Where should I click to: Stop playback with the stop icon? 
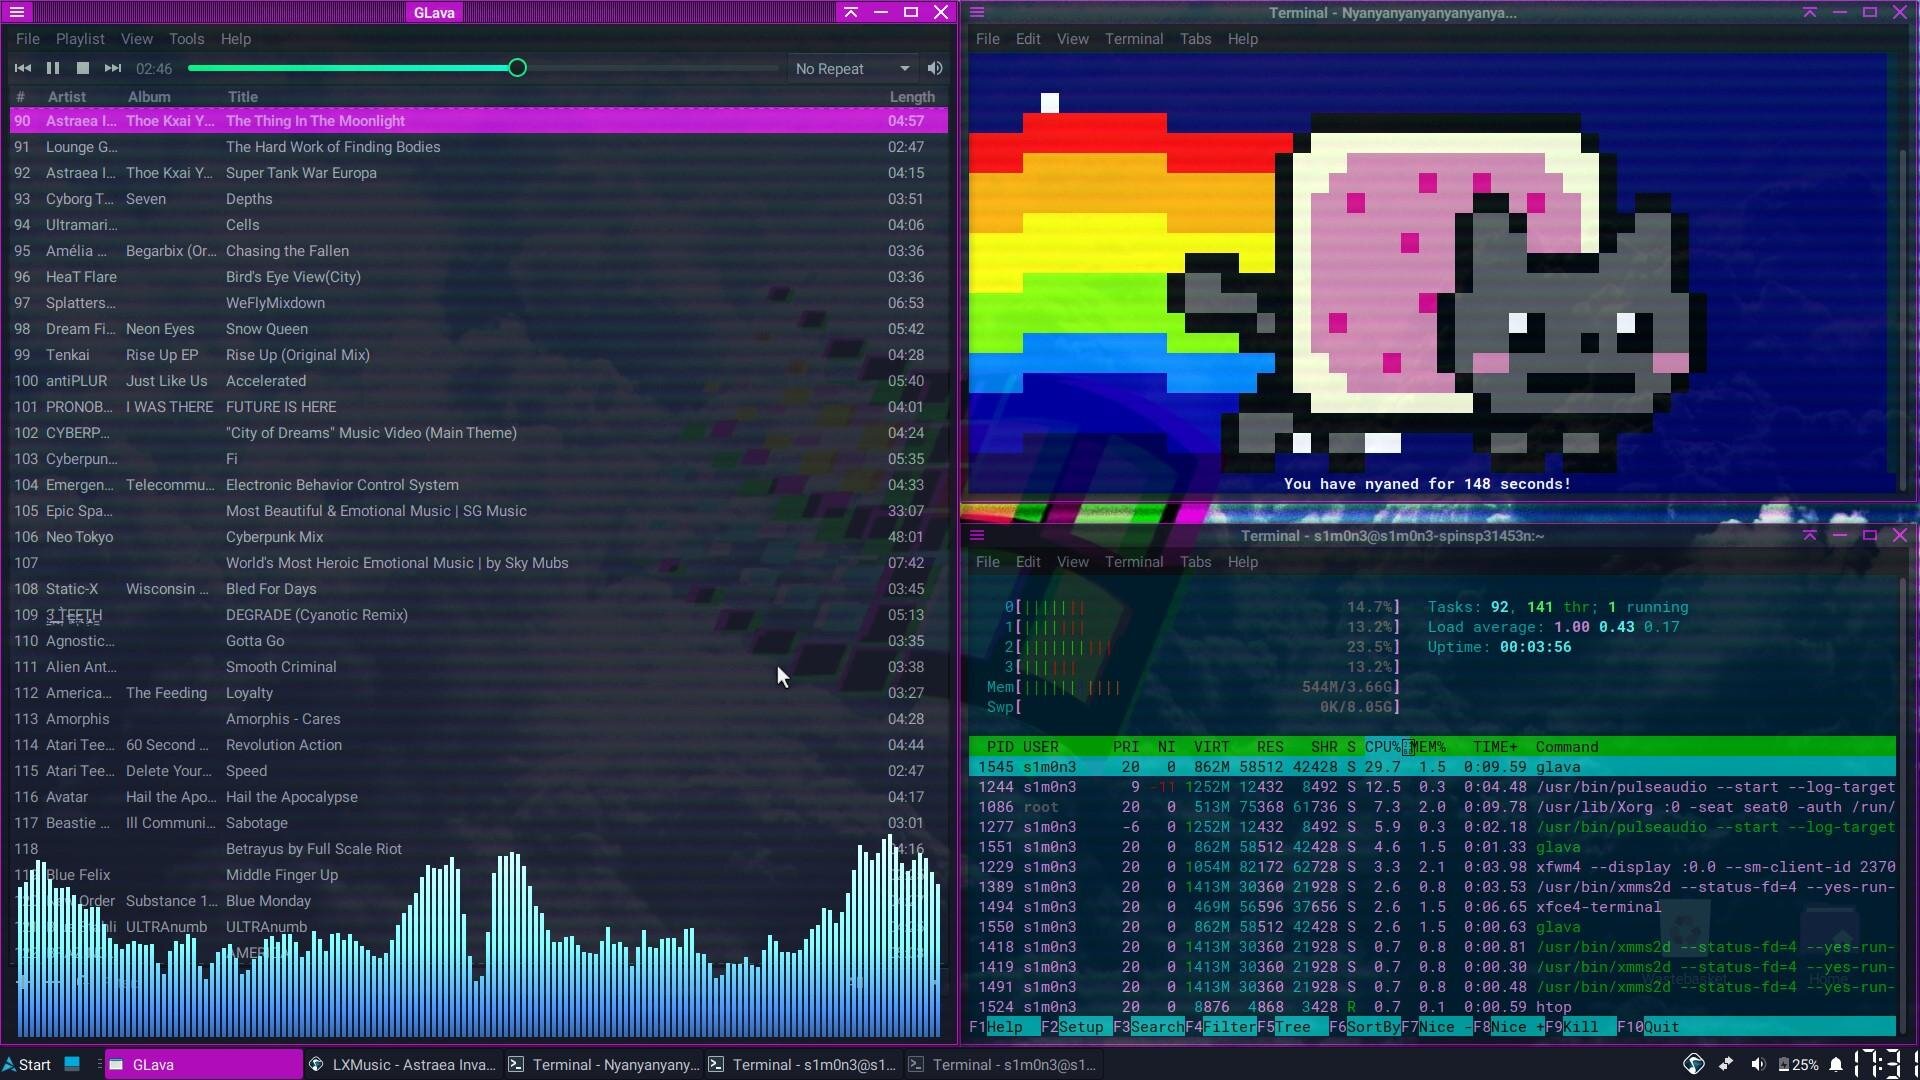coord(83,68)
